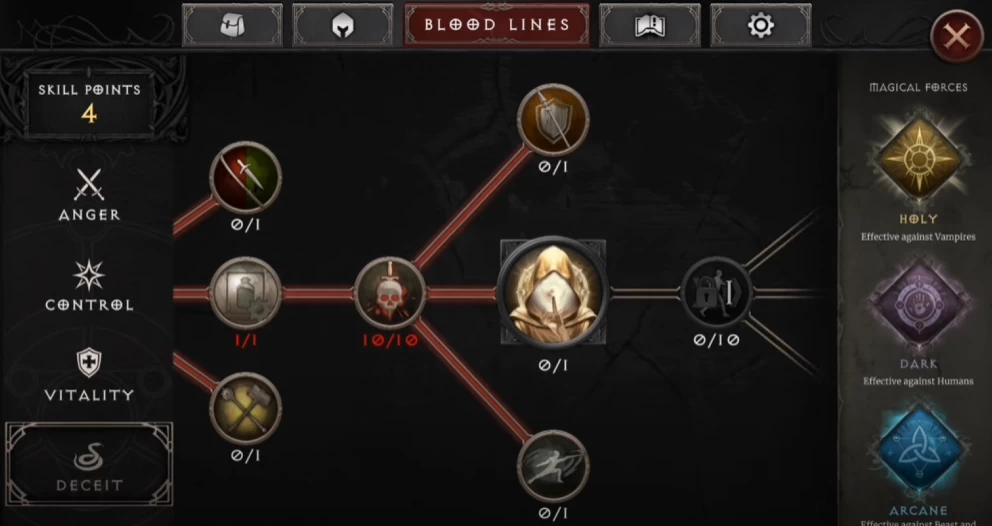Image resolution: width=992 pixels, height=526 pixels.
Task: Select the Deceit bloodline category
Action: pyautogui.click(x=89, y=464)
